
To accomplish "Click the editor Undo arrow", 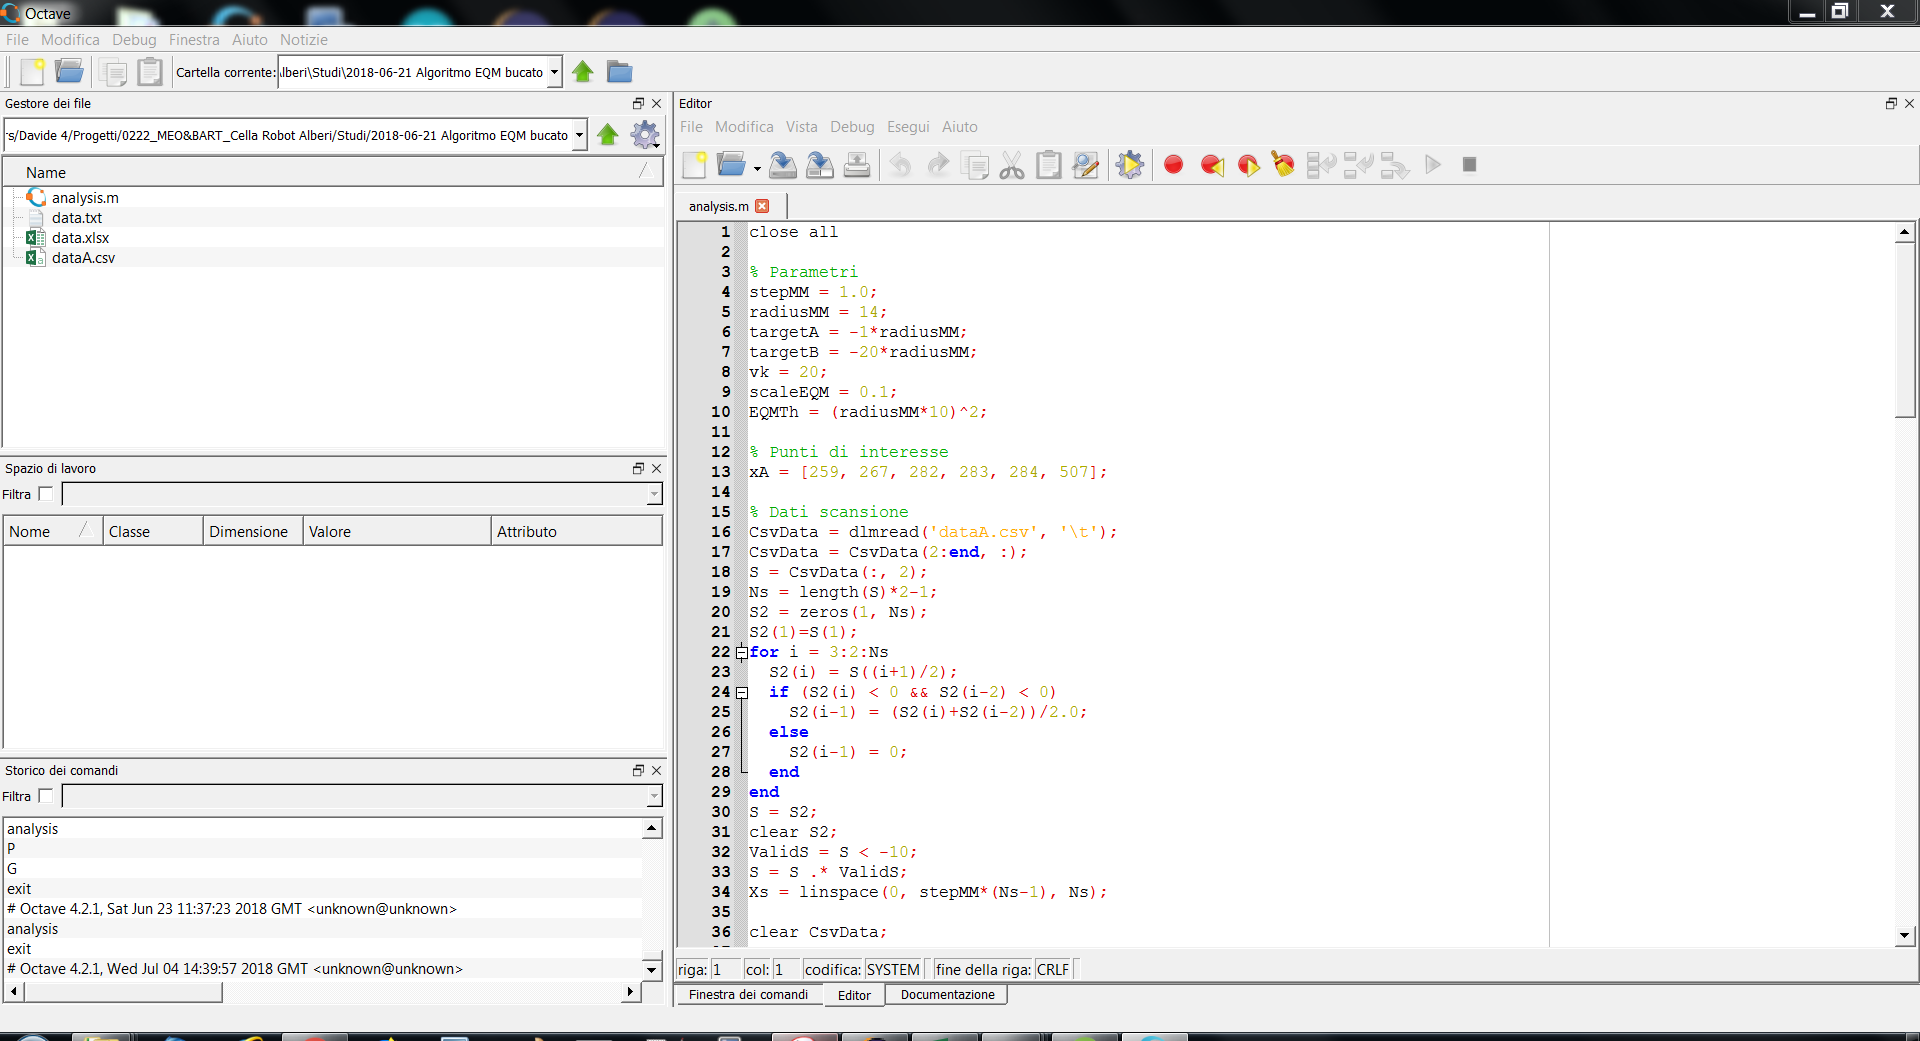I will [901, 165].
